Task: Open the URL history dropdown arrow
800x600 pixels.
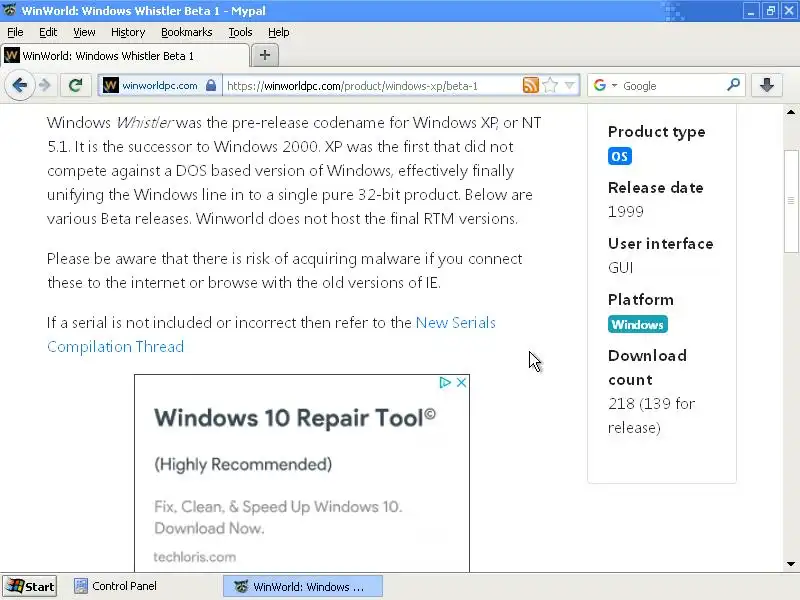Action: [570, 85]
